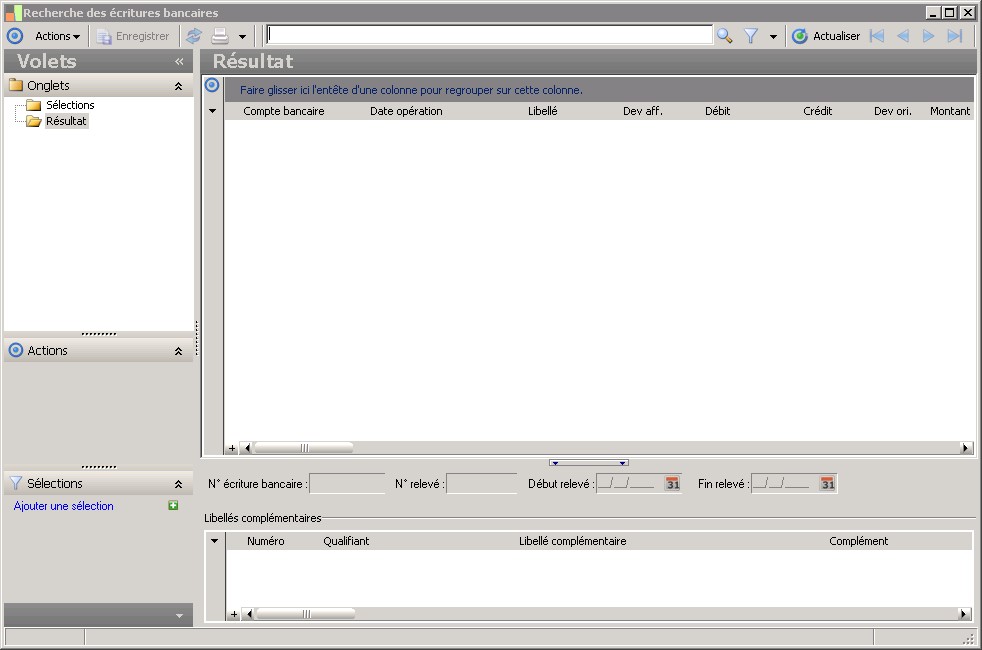982x650 pixels.
Task: Click the funnel filter icon in toolbar
Action: tap(750, 36)
